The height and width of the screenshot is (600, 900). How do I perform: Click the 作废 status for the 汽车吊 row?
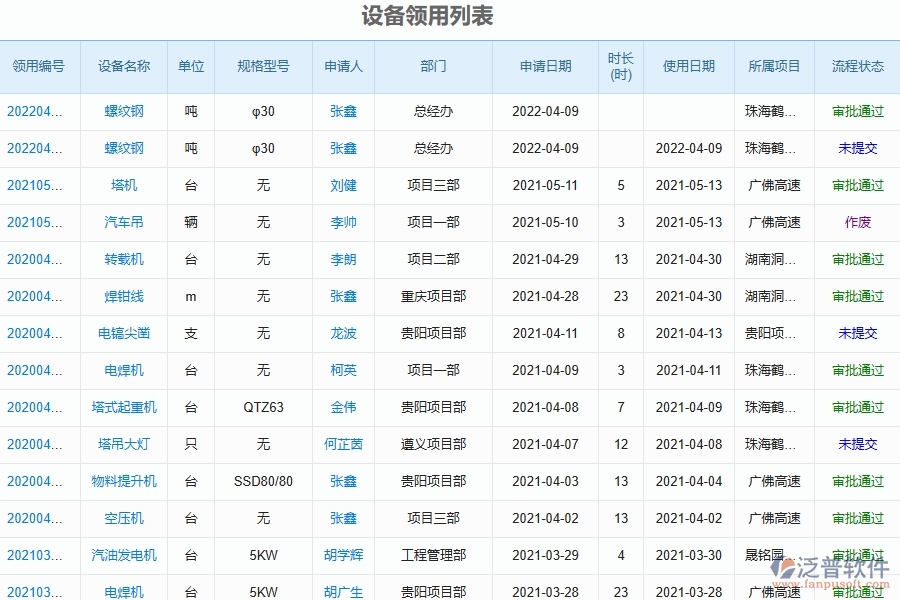pyautogui.click(x=857, y=223)
